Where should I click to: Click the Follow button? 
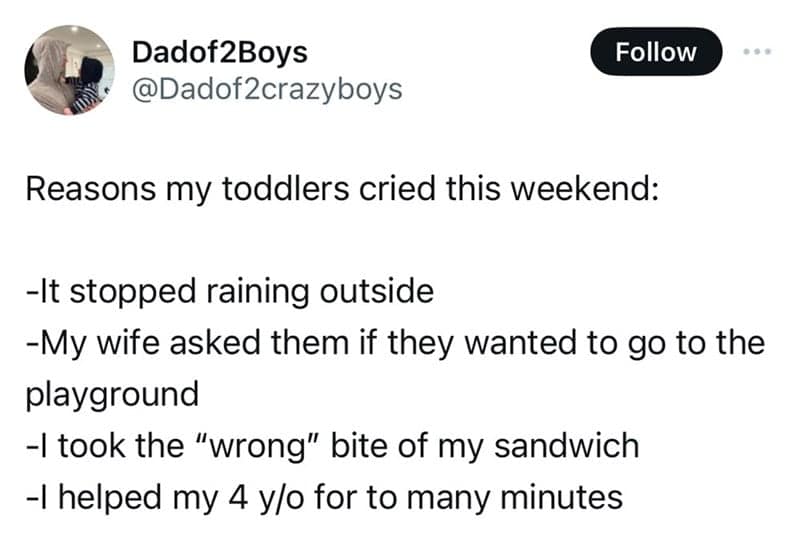(656, 52)
